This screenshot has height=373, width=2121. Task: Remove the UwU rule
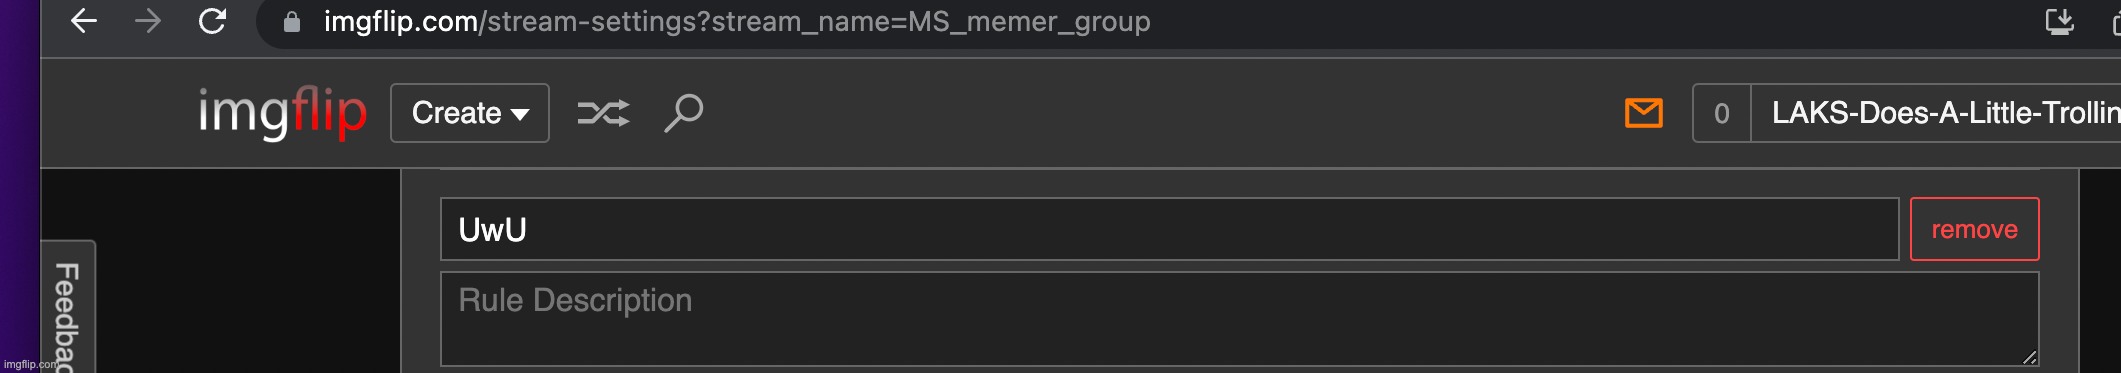[1975, 229]
